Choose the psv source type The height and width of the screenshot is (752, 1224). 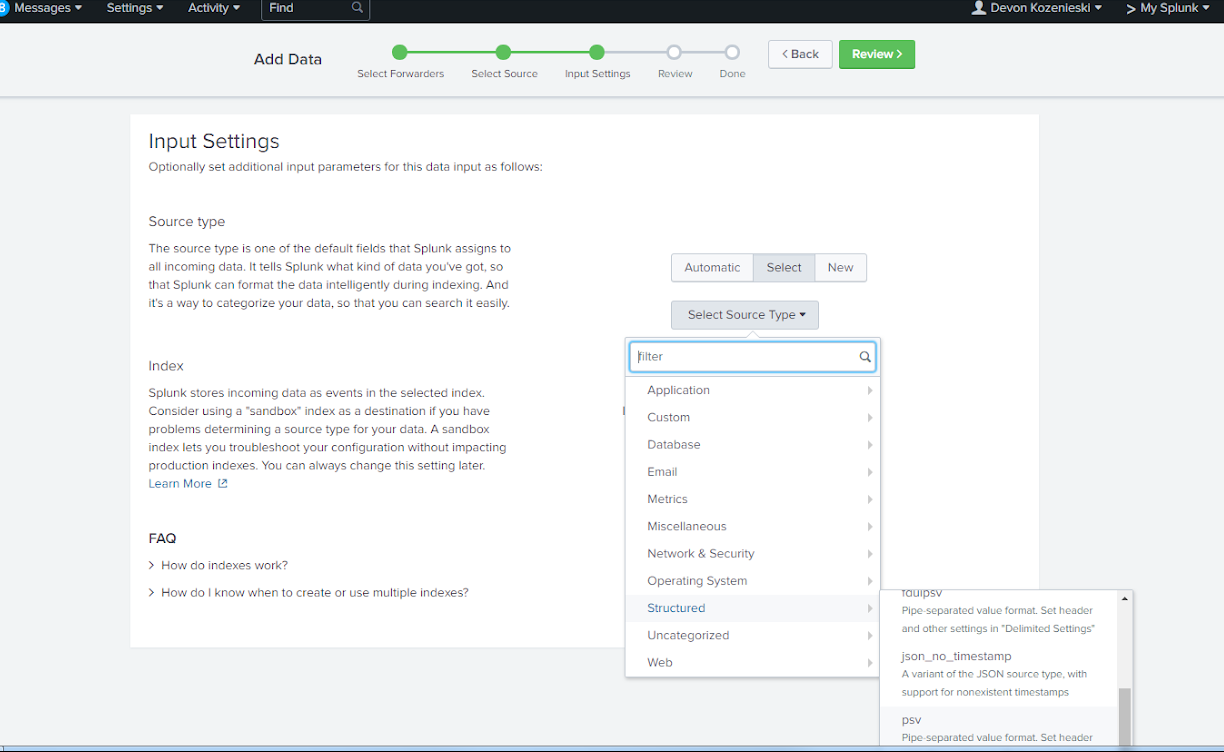(x=999, y=728)
